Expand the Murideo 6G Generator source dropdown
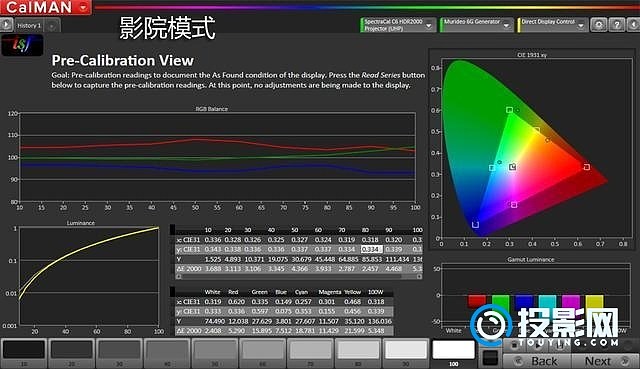Screen dimensions: 640x369 [x=507, y=26]
